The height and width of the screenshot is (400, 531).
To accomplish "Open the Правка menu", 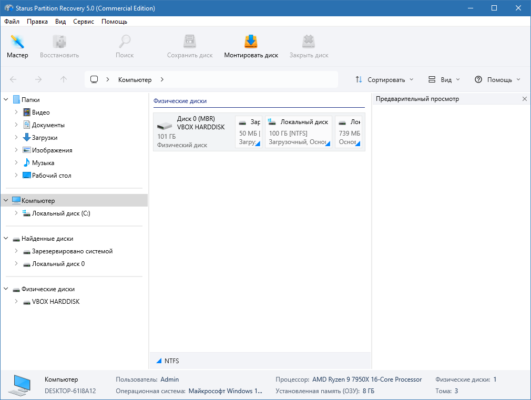I will coord(37,21).
